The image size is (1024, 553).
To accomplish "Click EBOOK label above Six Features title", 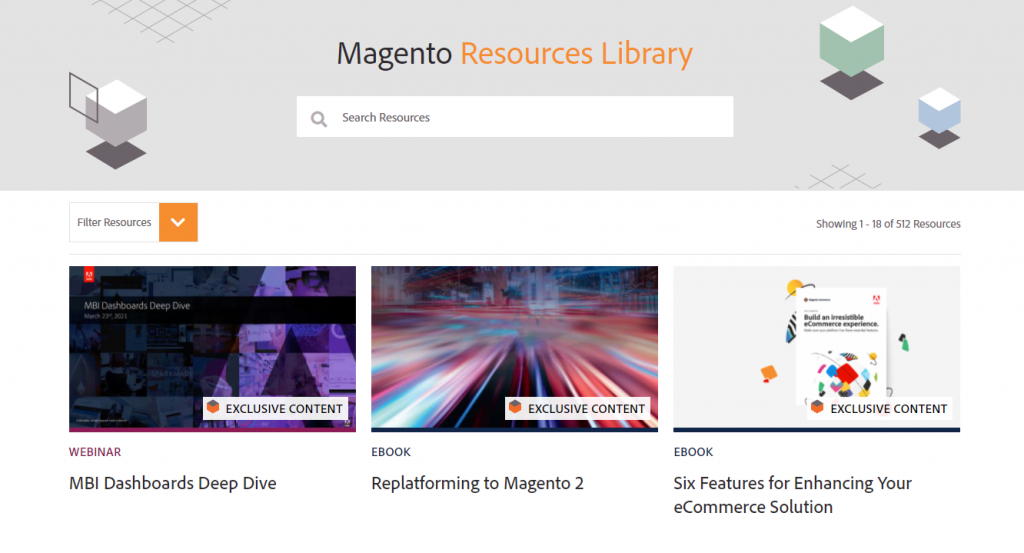I will point(694,452).
